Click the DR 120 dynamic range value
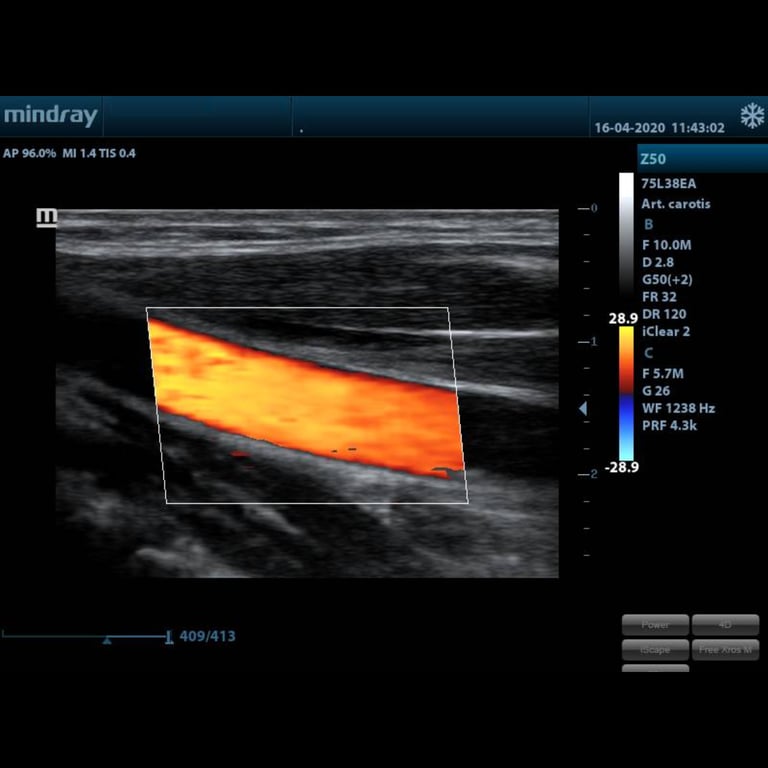This screenshot has width=768, height=768. [664, 314]
